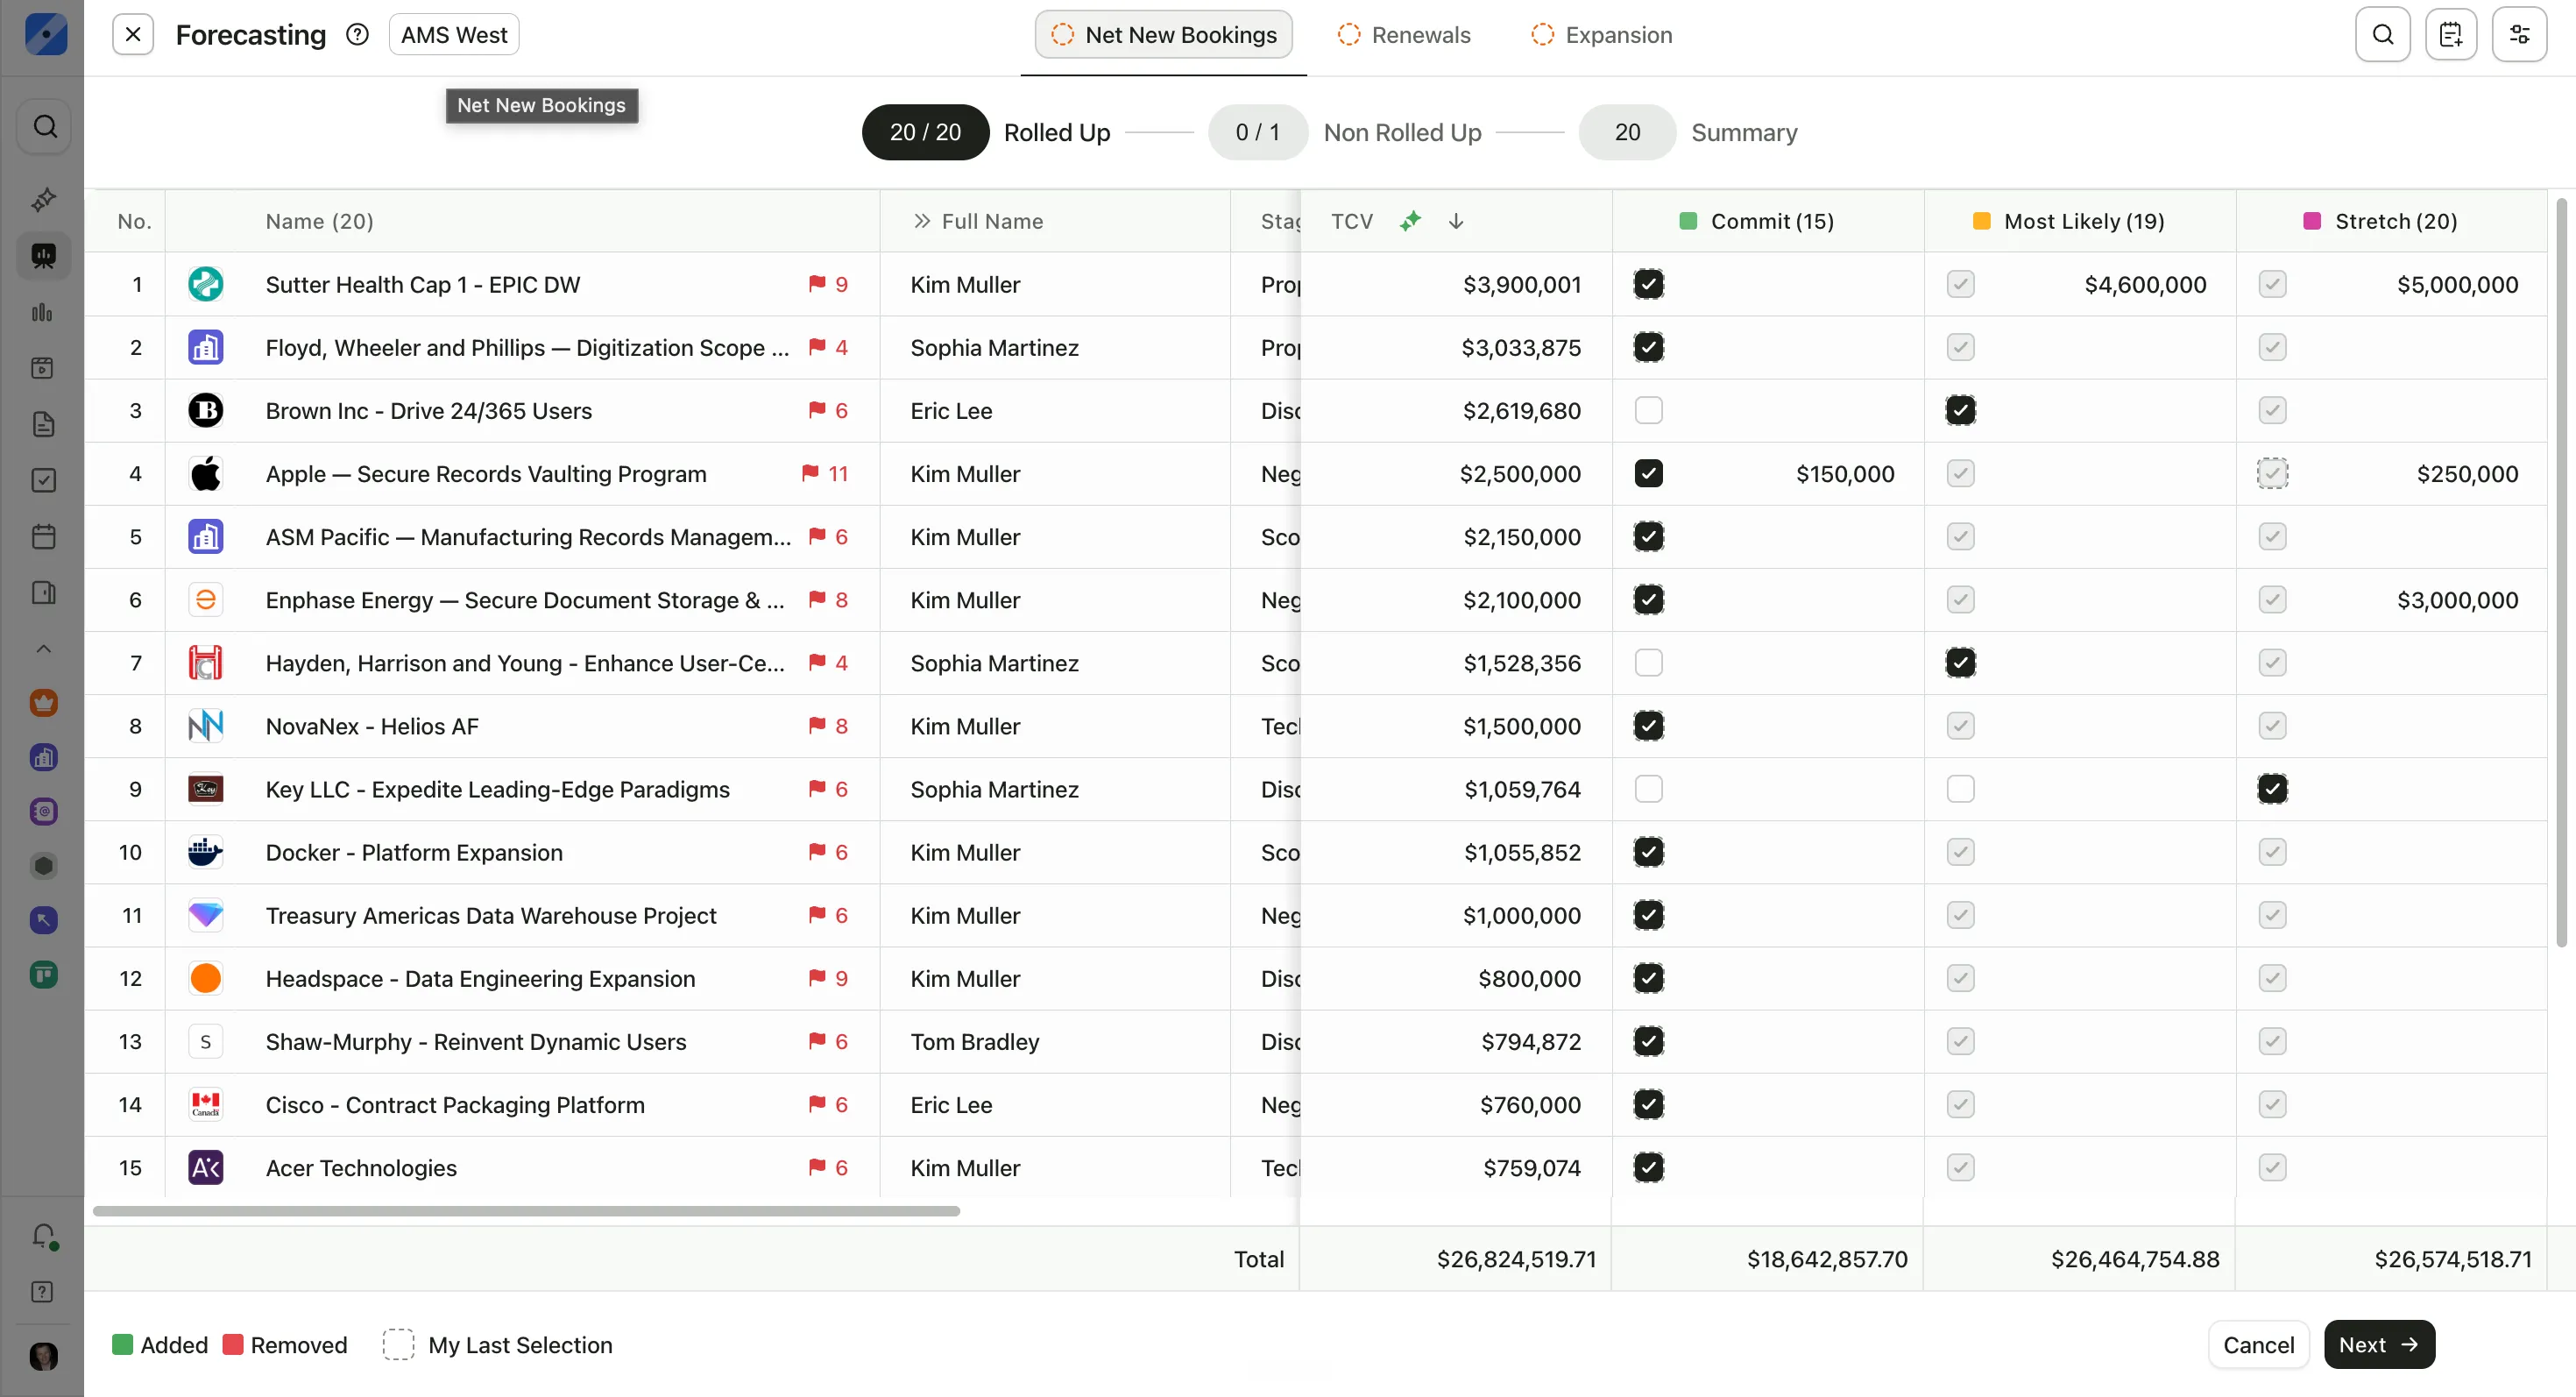The image size is (2576, 1397).
Task: Click the My Last Selection legend box
Action: 398,1345
